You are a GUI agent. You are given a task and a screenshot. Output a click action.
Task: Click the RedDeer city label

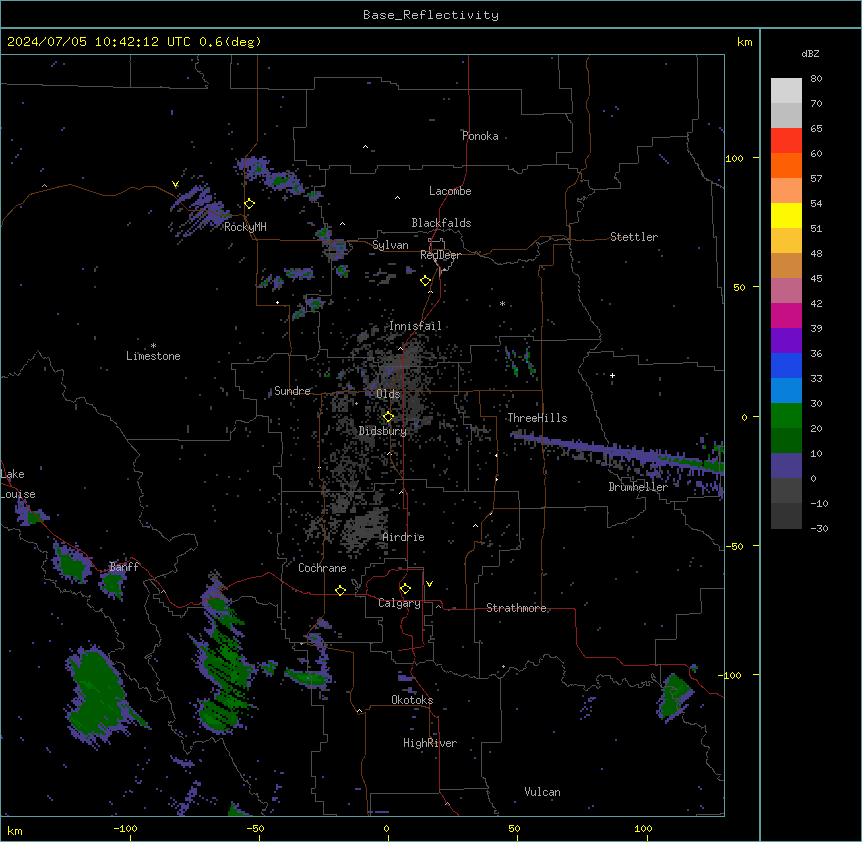click(440, 255)
